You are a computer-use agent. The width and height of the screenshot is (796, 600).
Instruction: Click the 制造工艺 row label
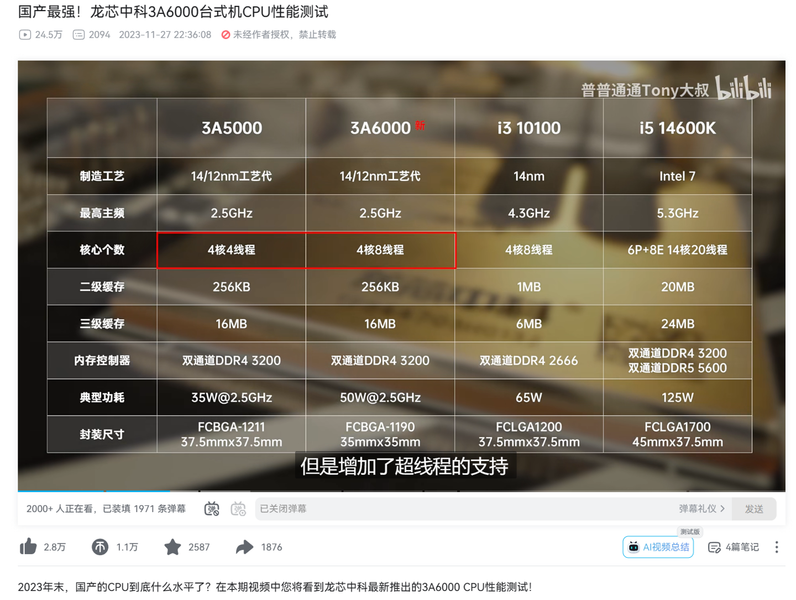point(102,176)
